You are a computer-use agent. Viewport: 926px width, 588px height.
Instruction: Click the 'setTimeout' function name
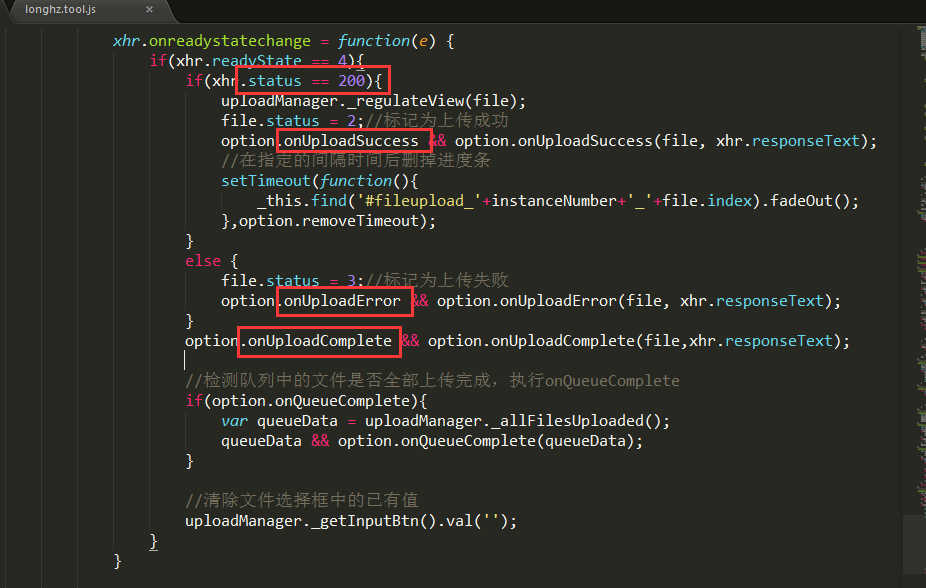pyautogui.click(x=266, y=181)
